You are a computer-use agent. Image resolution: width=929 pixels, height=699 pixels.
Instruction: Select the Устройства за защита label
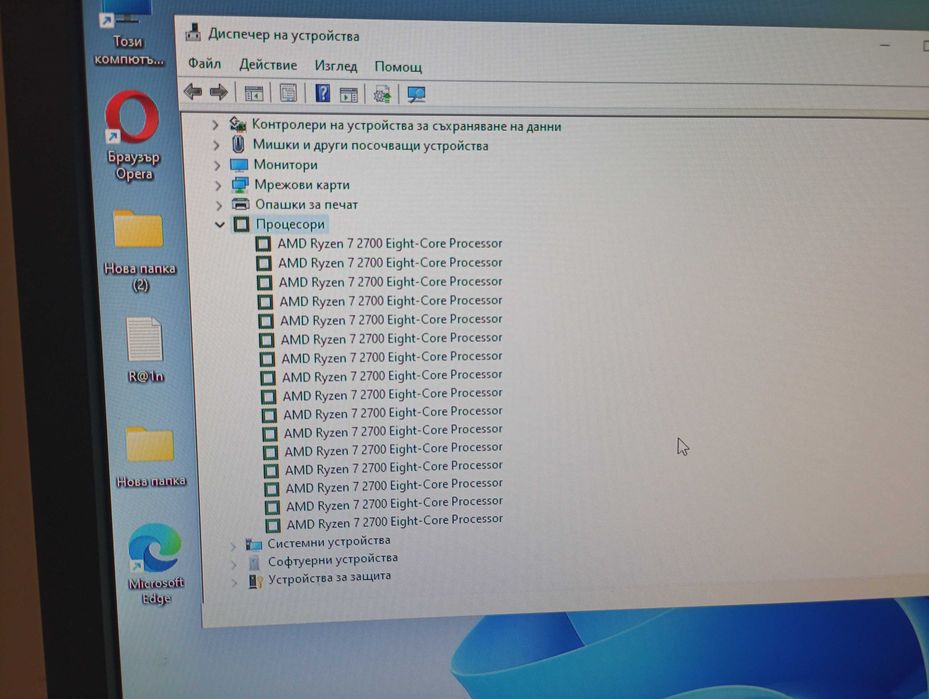329,577
